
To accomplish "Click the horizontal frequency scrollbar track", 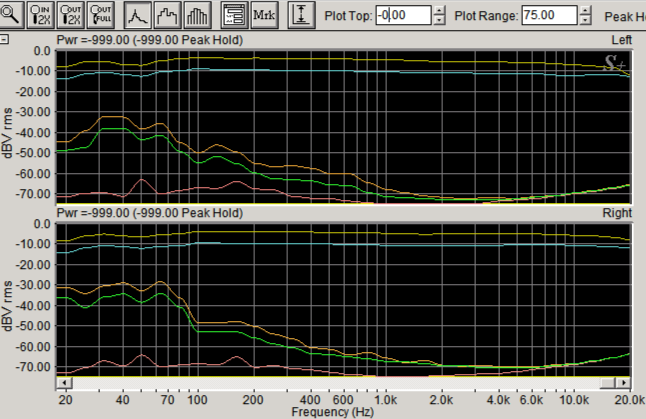I will pyautogui.click(x=336, y=383).
